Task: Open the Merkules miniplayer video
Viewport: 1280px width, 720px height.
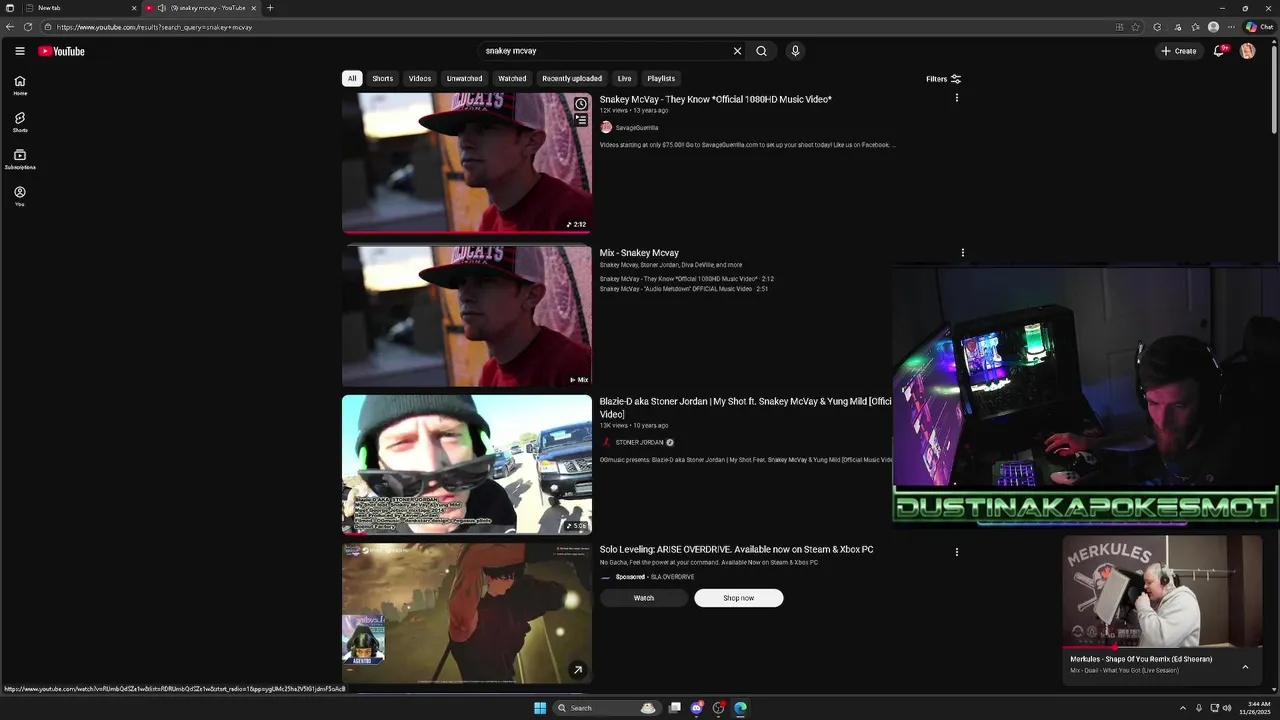Action: pyautogui.click(x=1162, y=592)
